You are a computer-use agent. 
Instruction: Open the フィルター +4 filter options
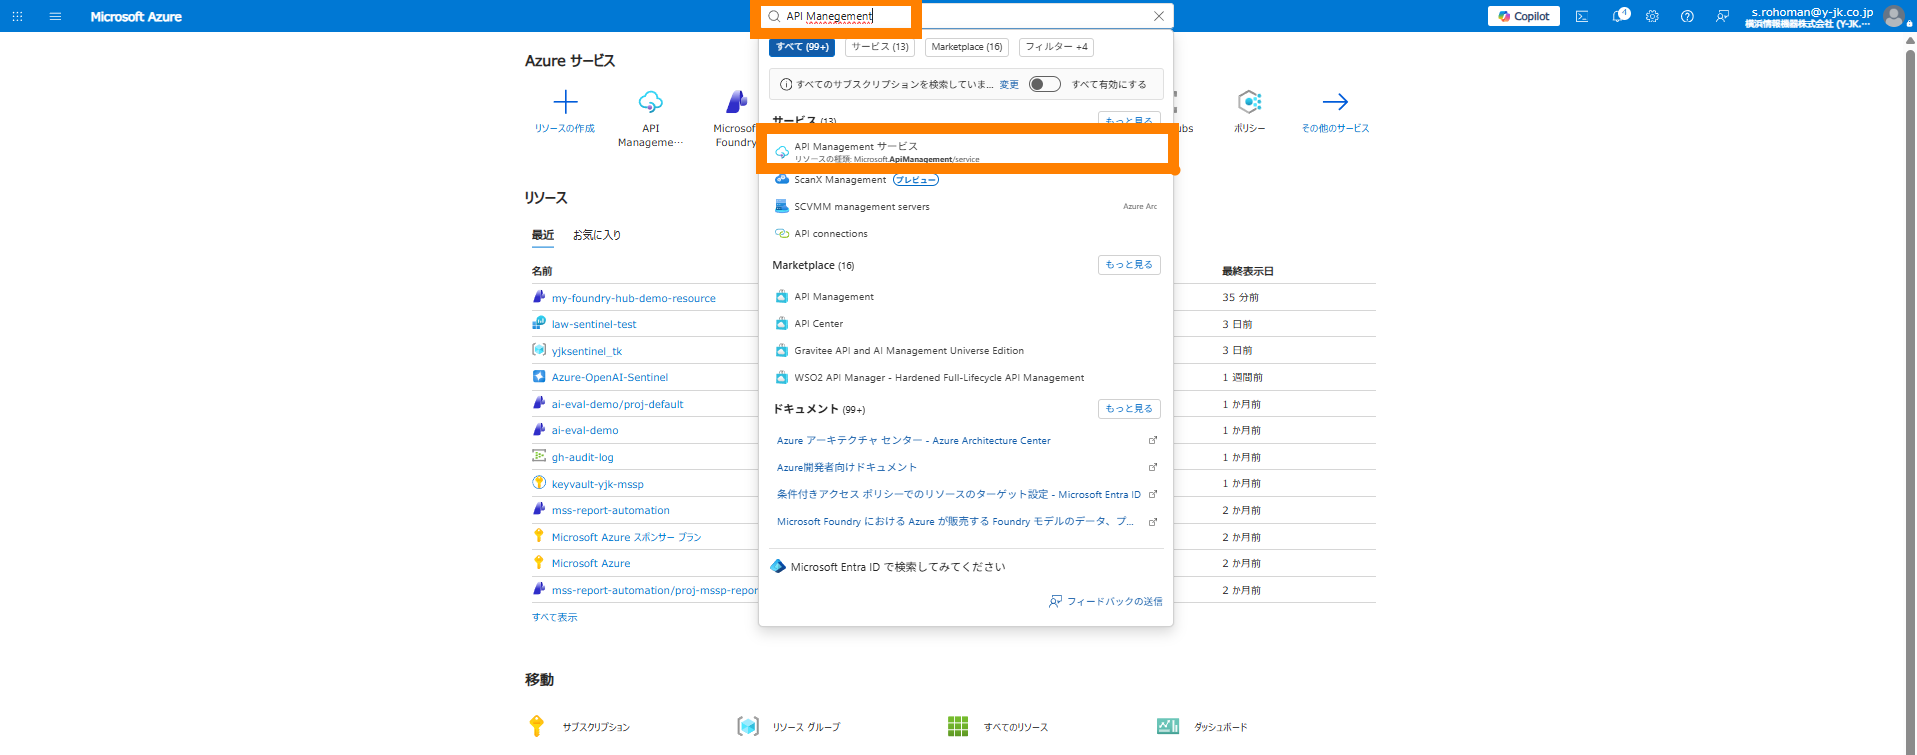click(x=1056, y=47)
